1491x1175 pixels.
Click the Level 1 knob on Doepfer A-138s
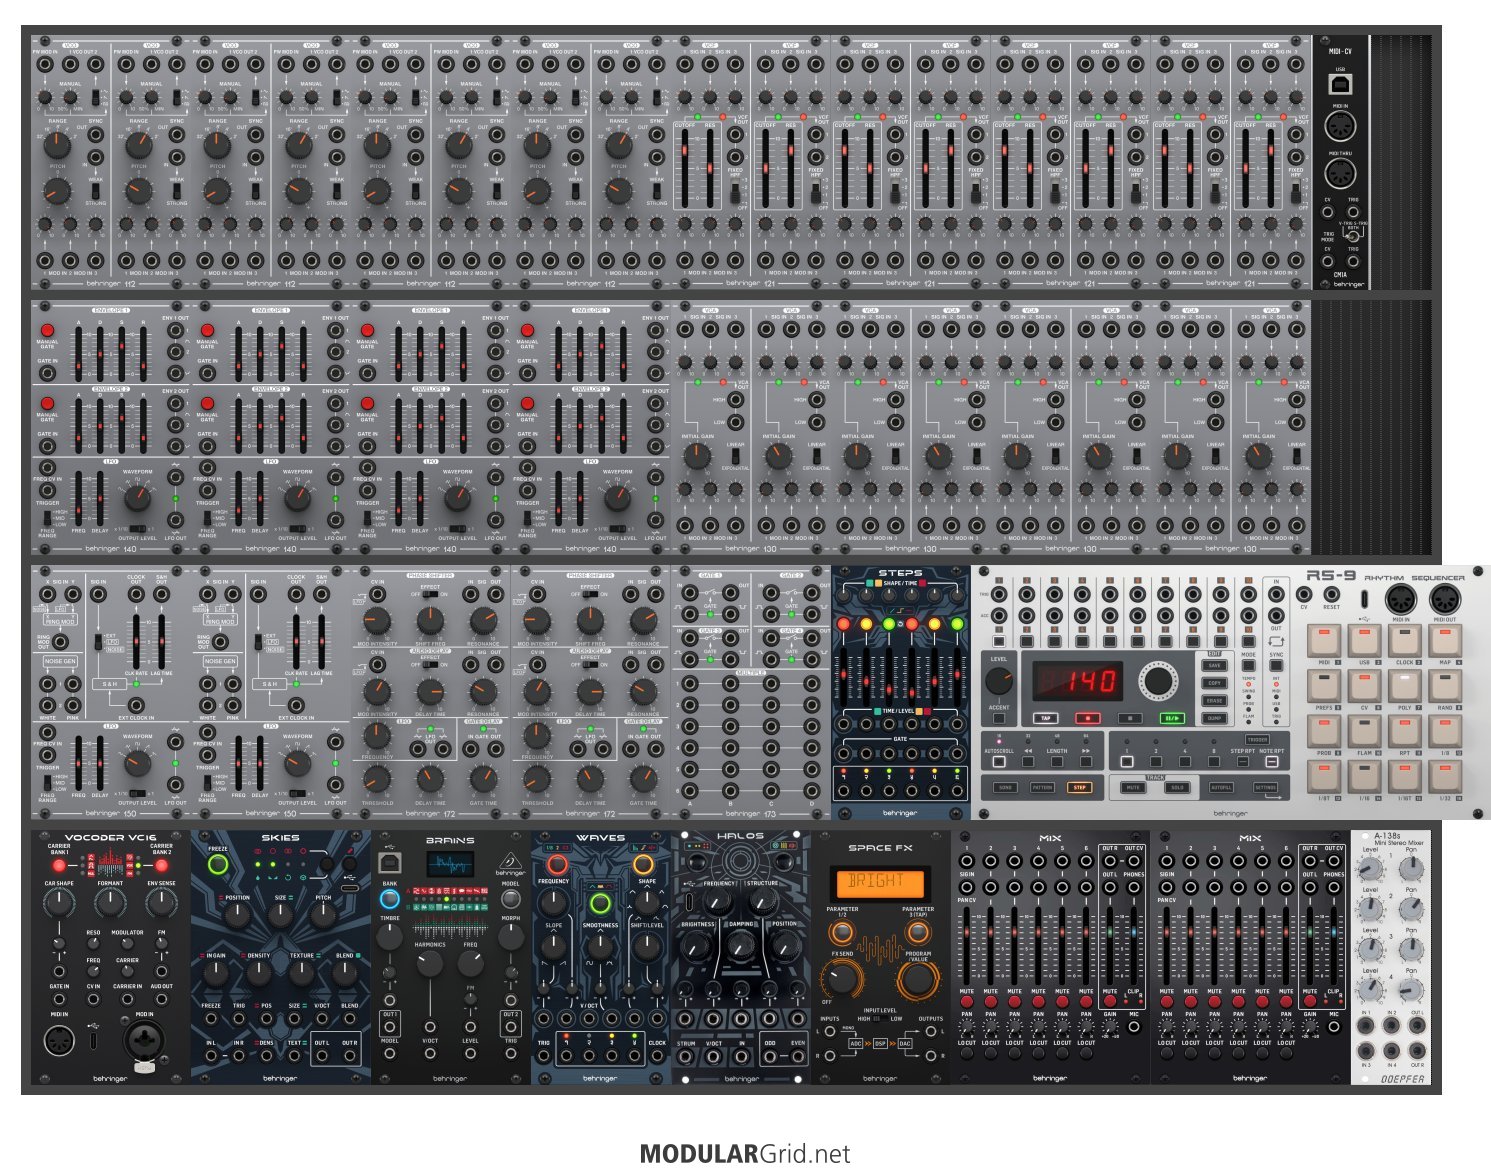1370,868
